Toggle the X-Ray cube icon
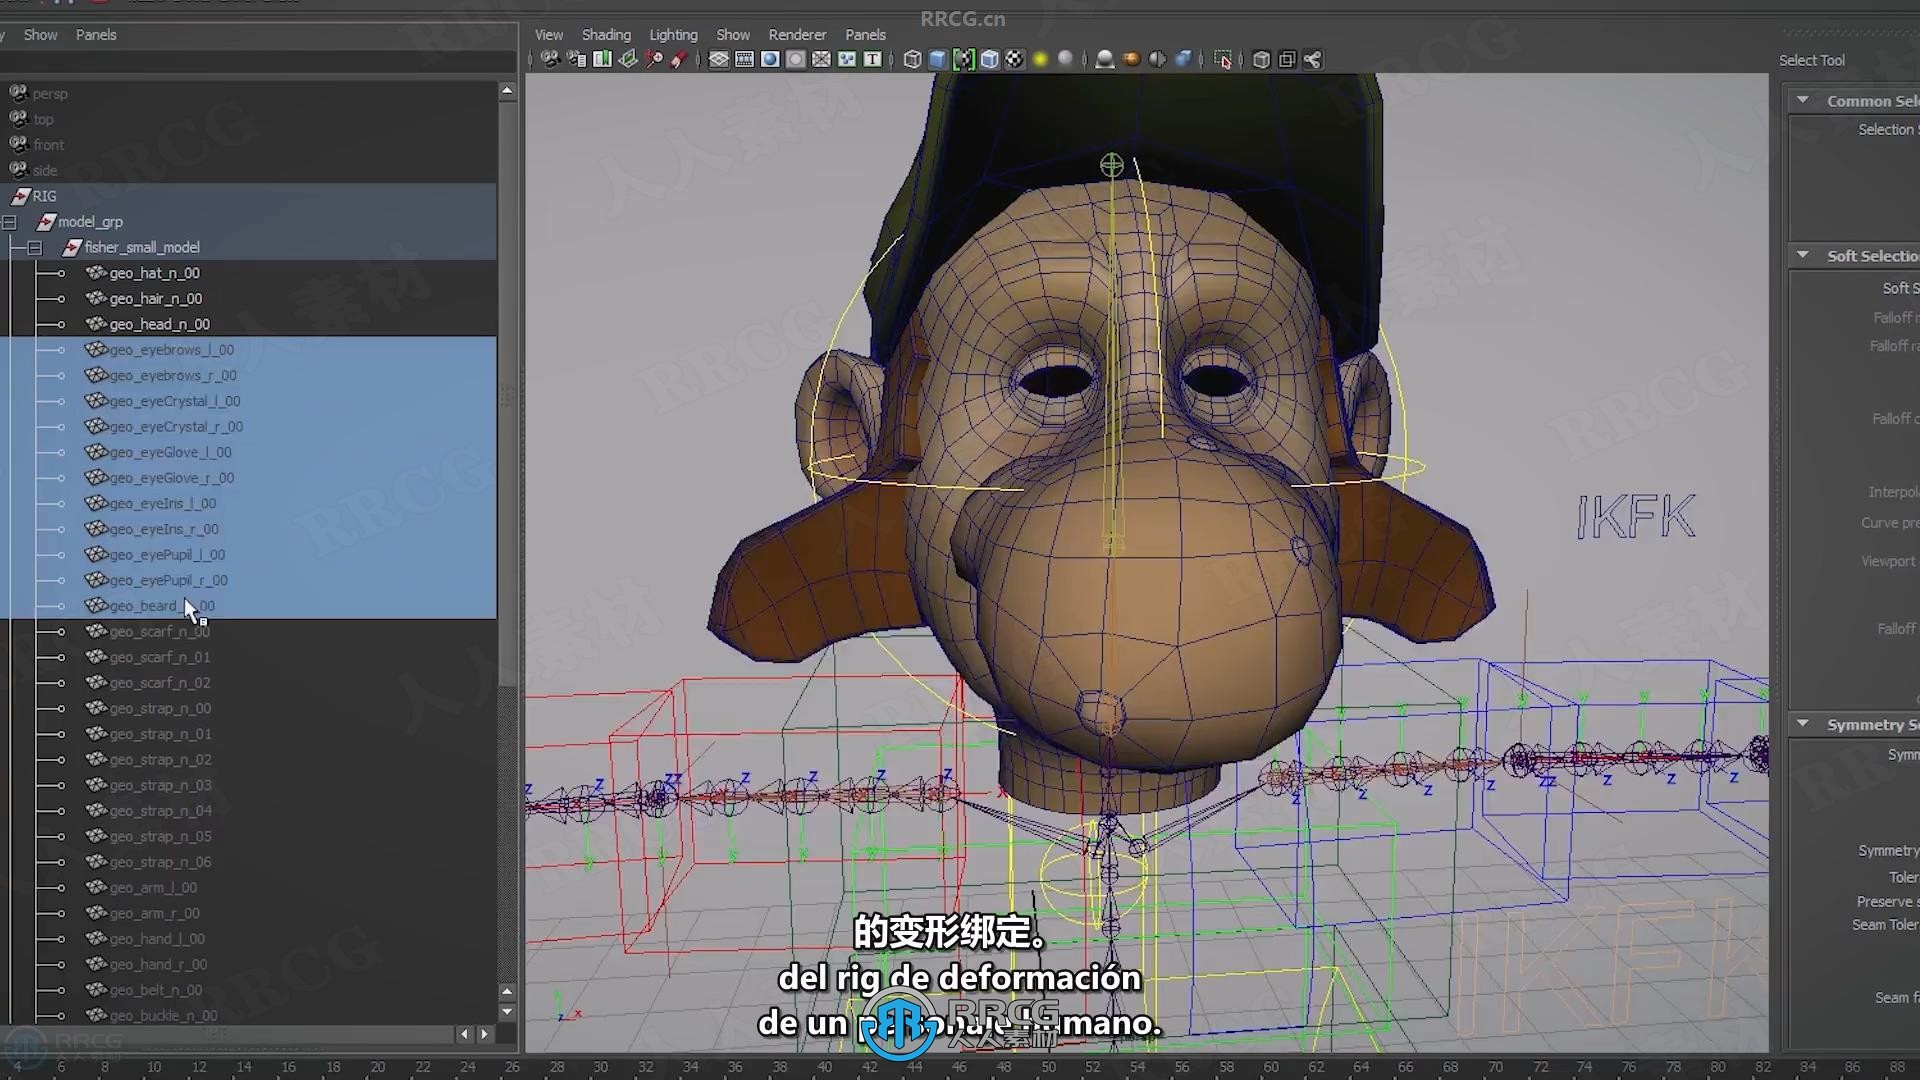Screen dimensions: 1920x1080 click(x=1262, y=60)
